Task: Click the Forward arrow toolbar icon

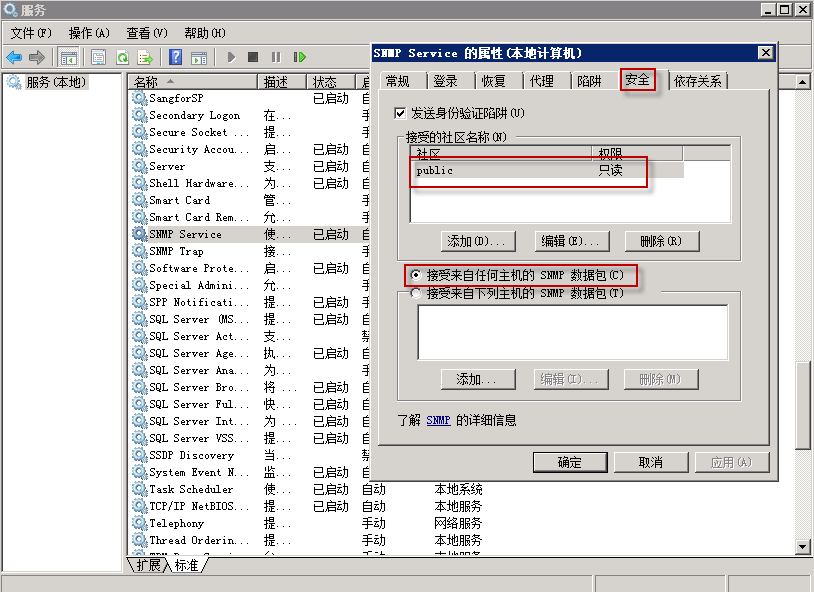Action: point(36,57)
